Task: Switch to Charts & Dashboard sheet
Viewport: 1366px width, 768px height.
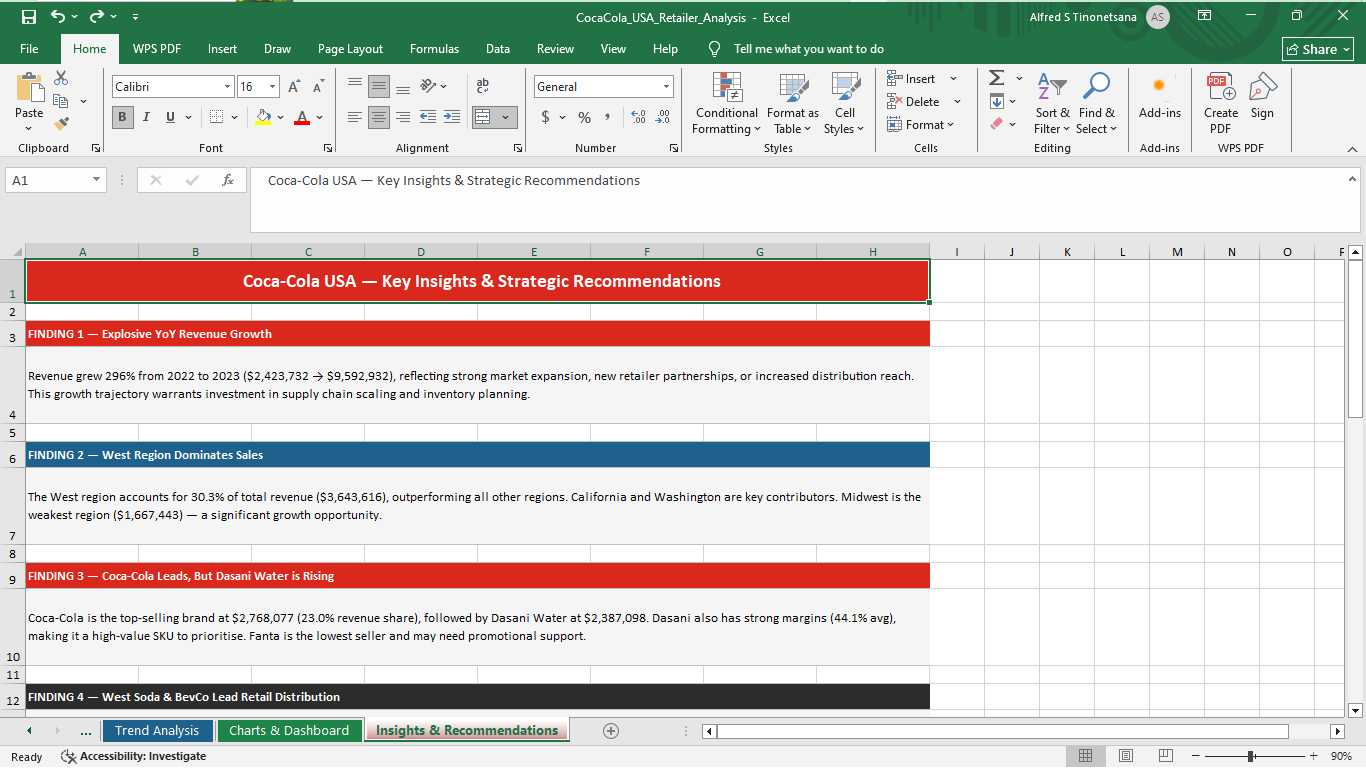Action: [289, 731]
